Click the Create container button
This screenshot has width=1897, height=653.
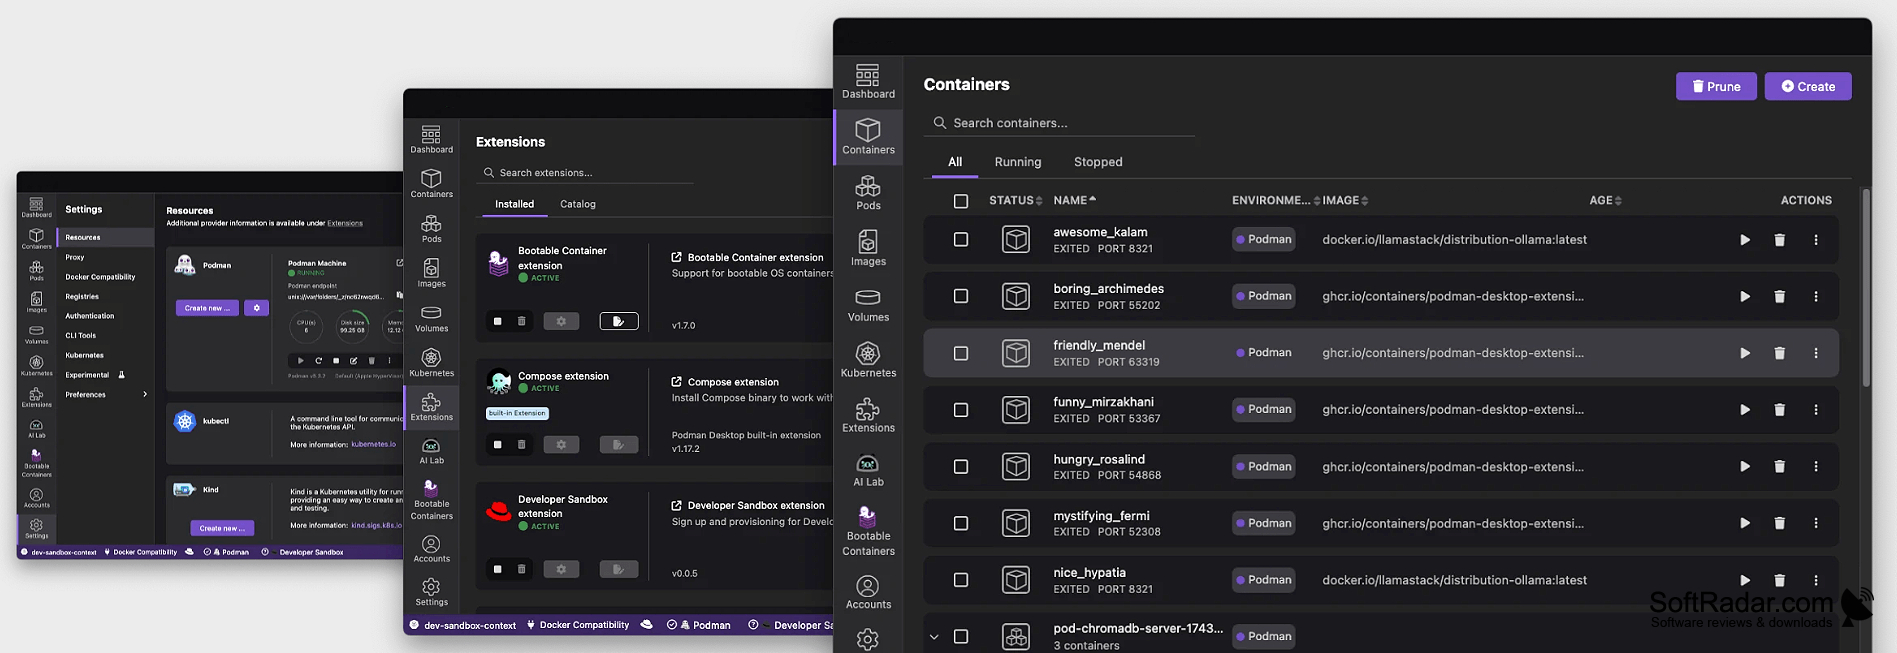click(1808, 86)
